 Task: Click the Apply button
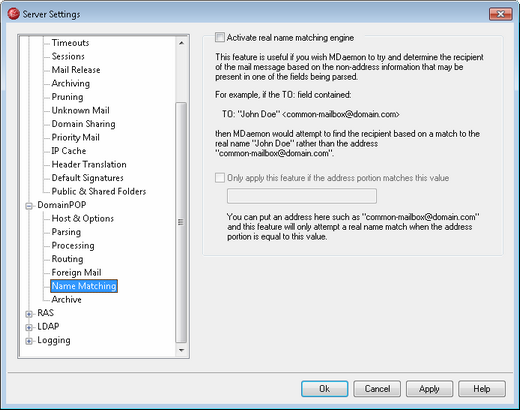point(429,389)
